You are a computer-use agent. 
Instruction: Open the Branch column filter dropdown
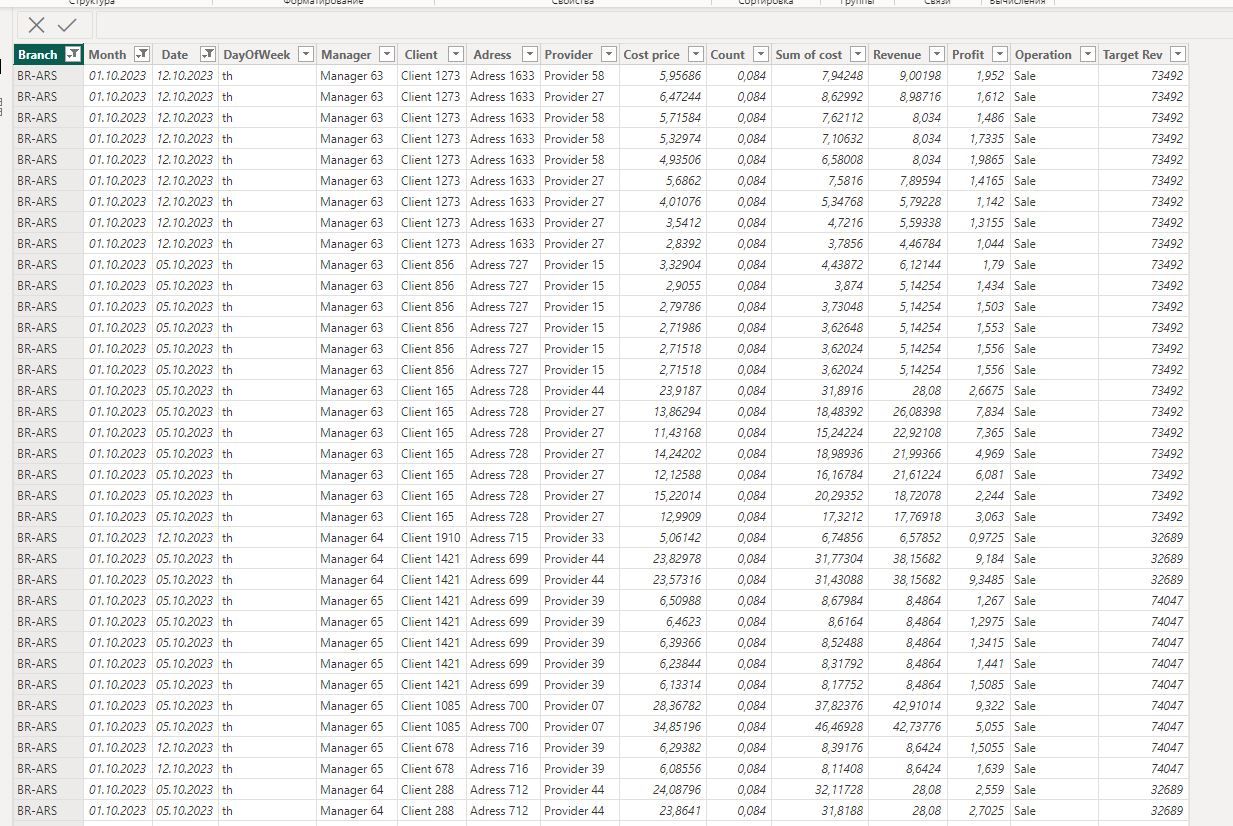(72, 55)
